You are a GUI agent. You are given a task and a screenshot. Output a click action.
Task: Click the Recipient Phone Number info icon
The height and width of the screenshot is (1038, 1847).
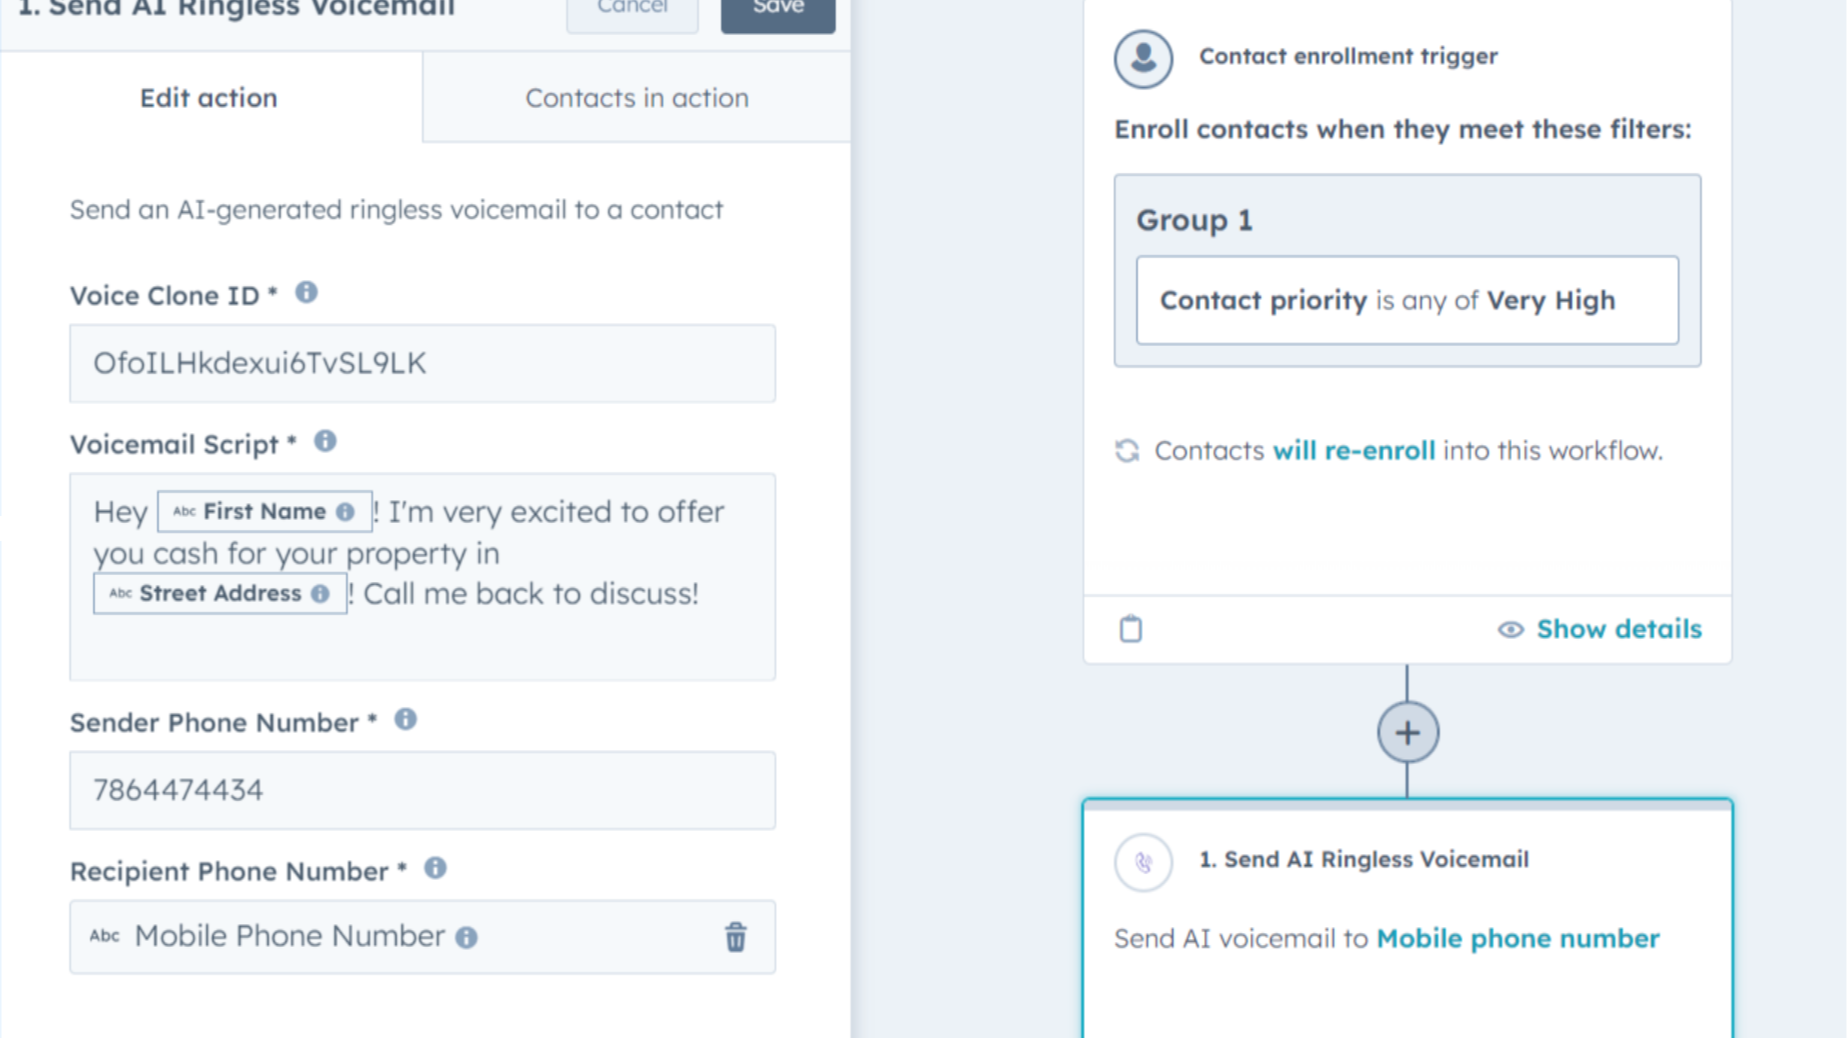435,869
